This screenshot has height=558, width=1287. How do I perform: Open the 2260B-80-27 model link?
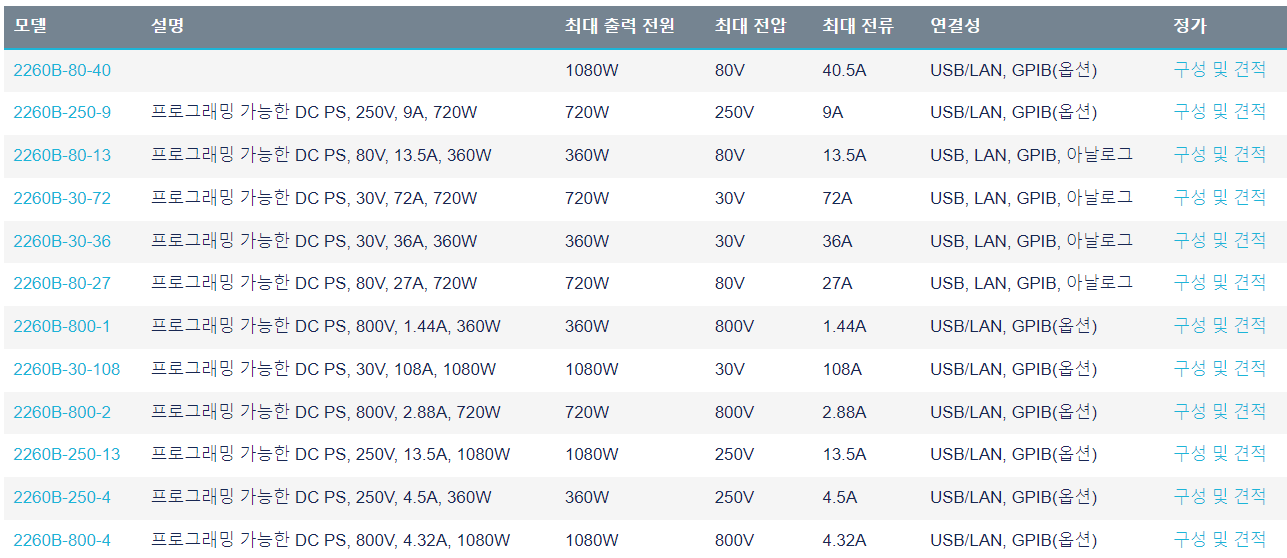click(62, 283)
